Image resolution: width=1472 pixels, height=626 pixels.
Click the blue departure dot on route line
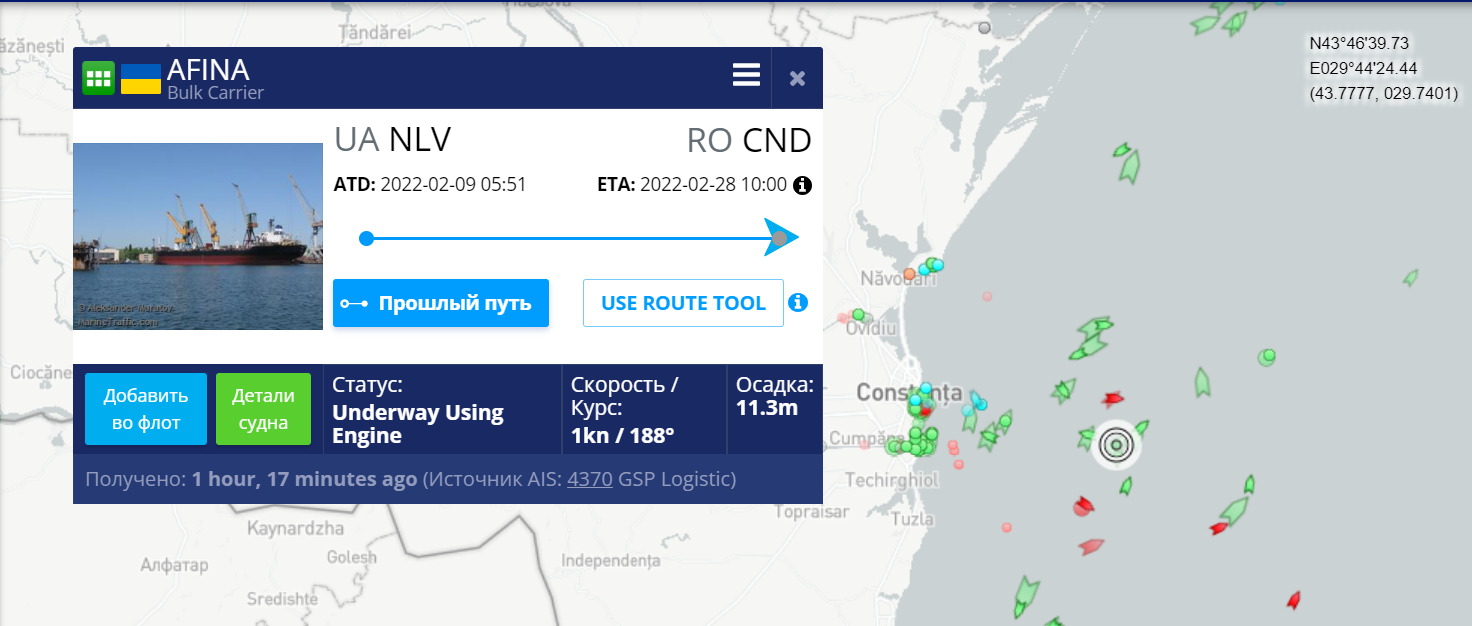tap(366, 238)
